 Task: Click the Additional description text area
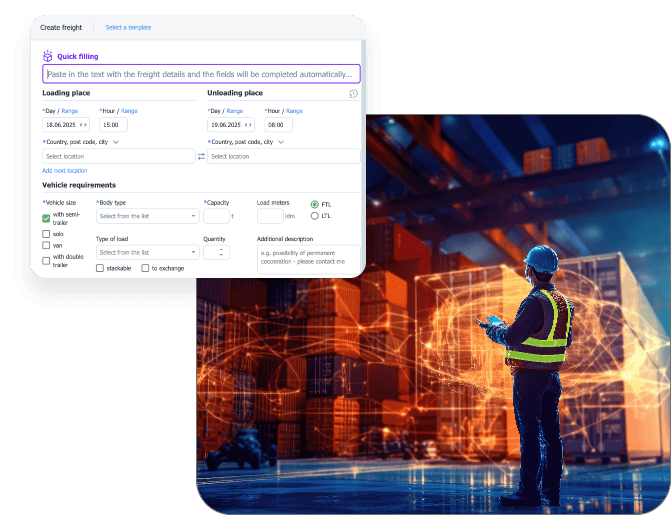[307, 260]
